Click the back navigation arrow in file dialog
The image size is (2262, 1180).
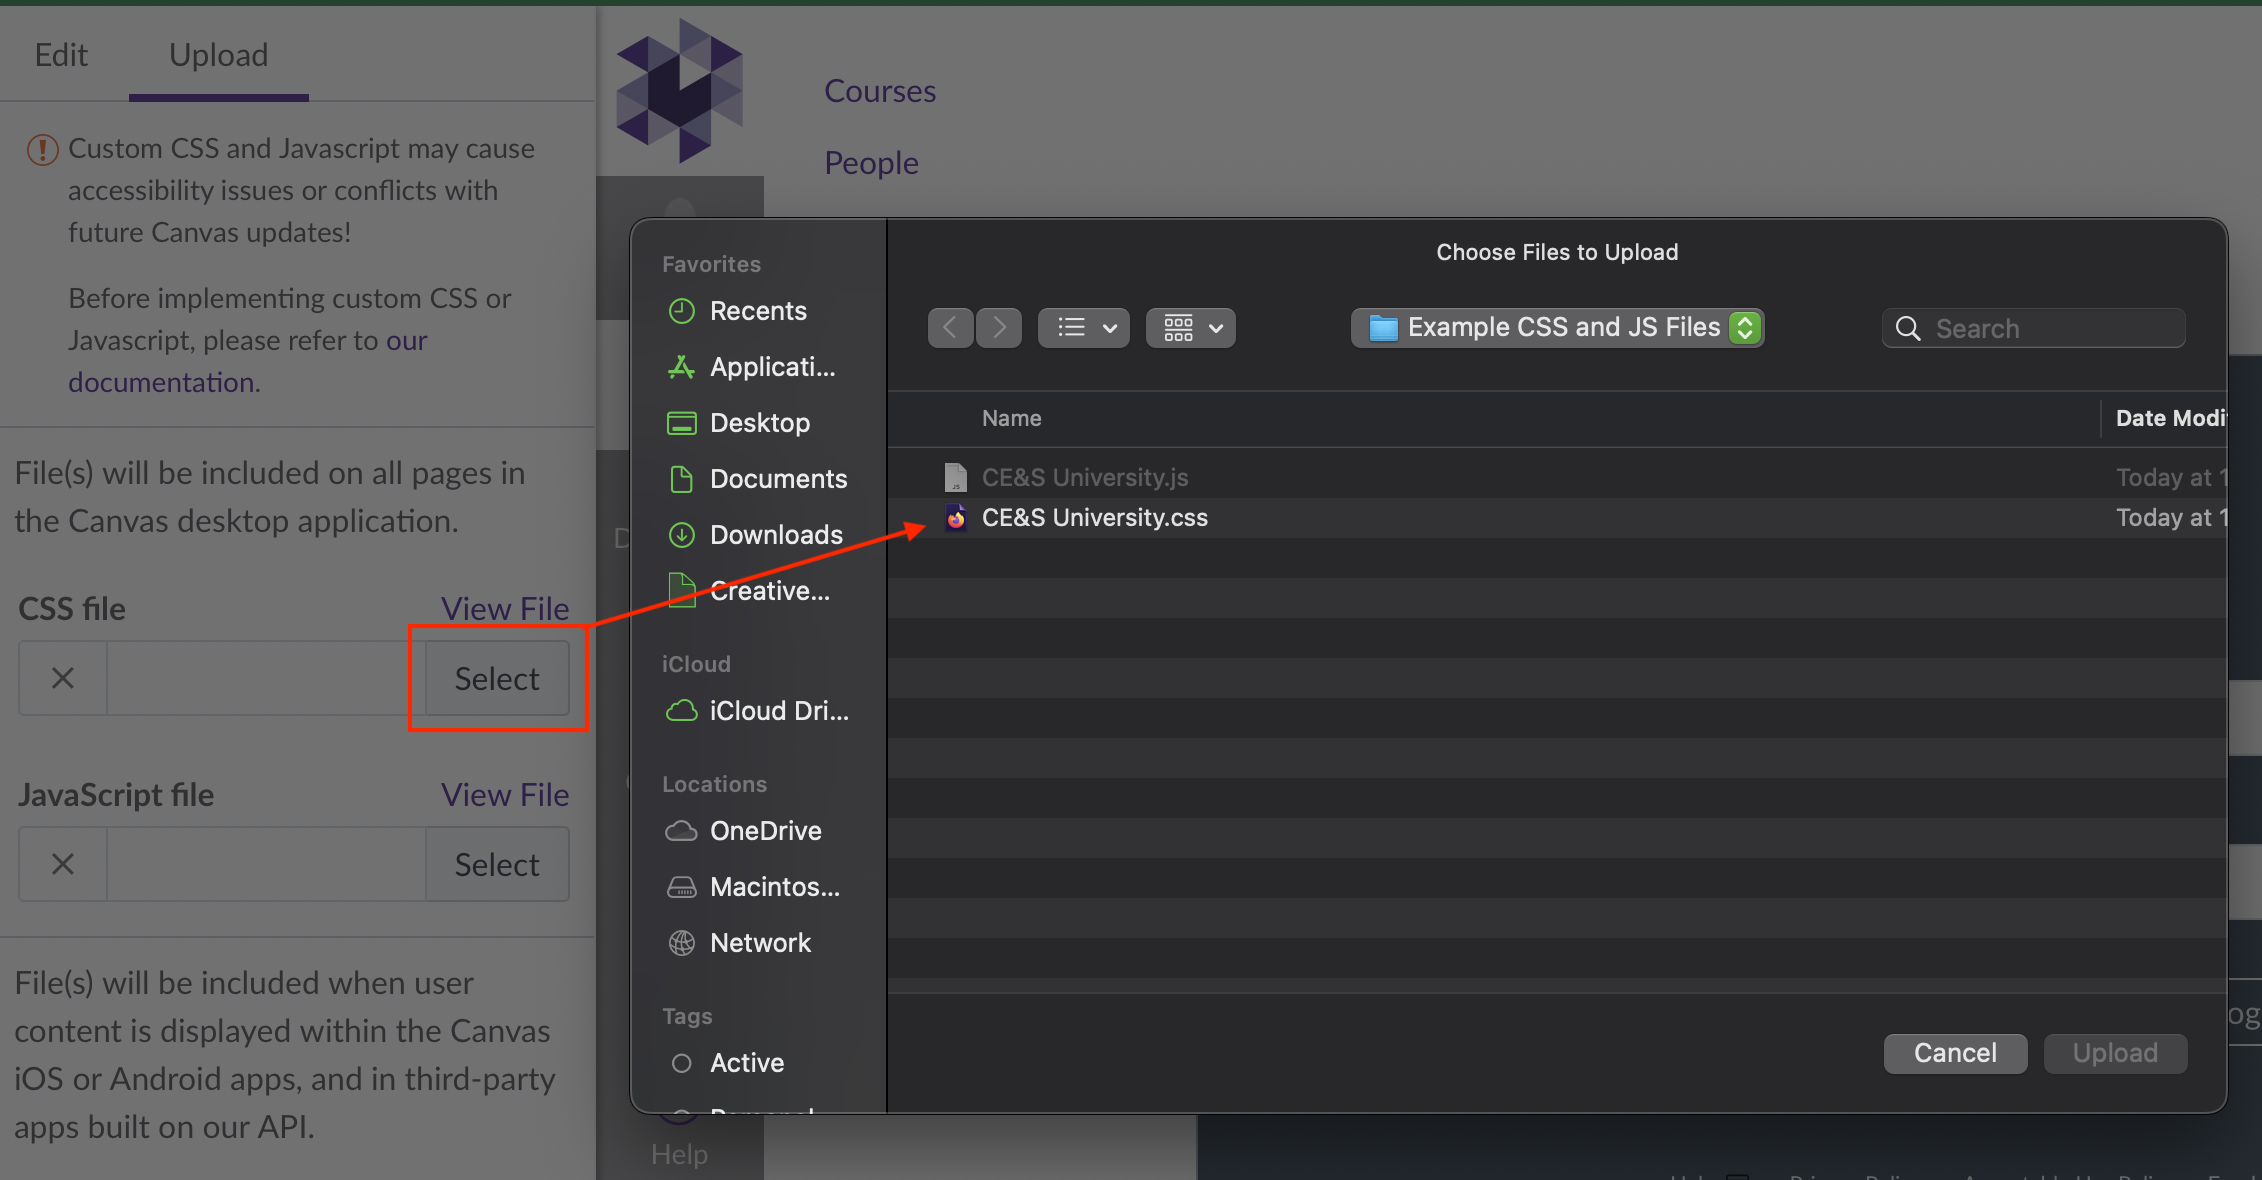tap(950, 328)
